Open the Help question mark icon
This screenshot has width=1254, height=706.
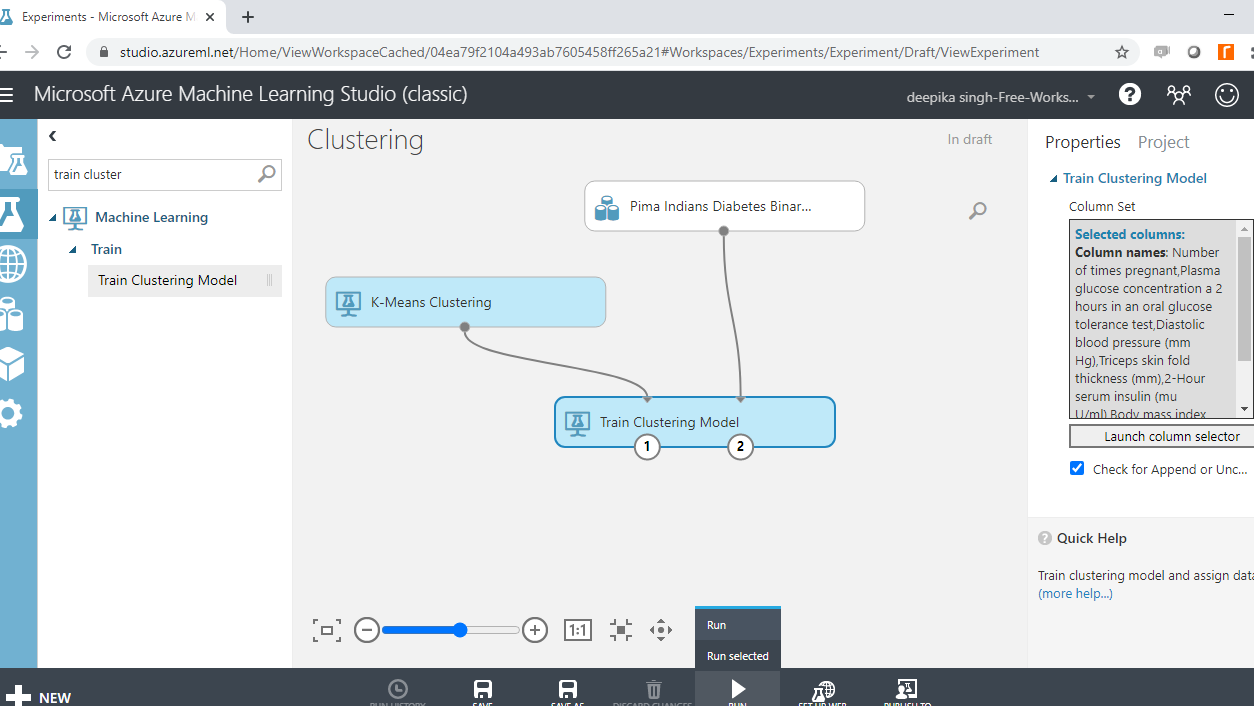[1130, 94]
